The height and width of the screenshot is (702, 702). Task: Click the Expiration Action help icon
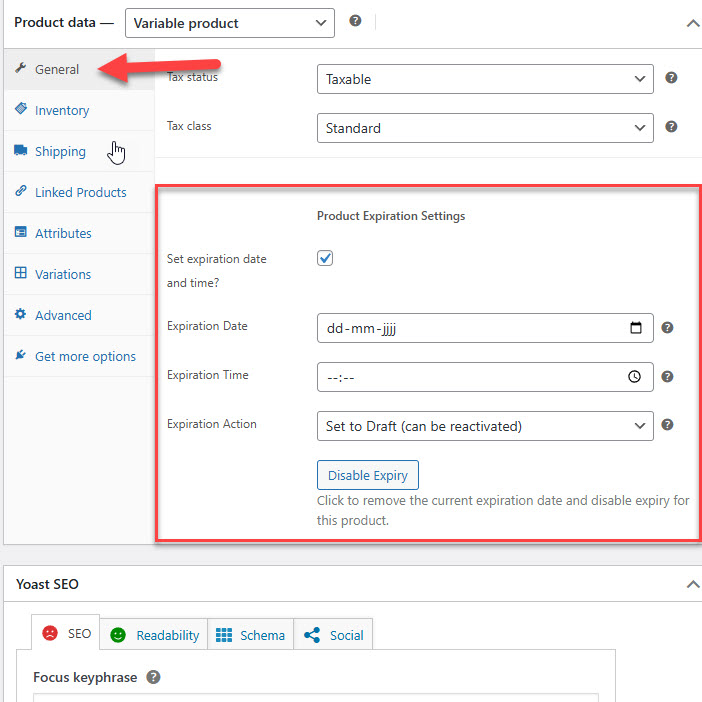(667, 424)
